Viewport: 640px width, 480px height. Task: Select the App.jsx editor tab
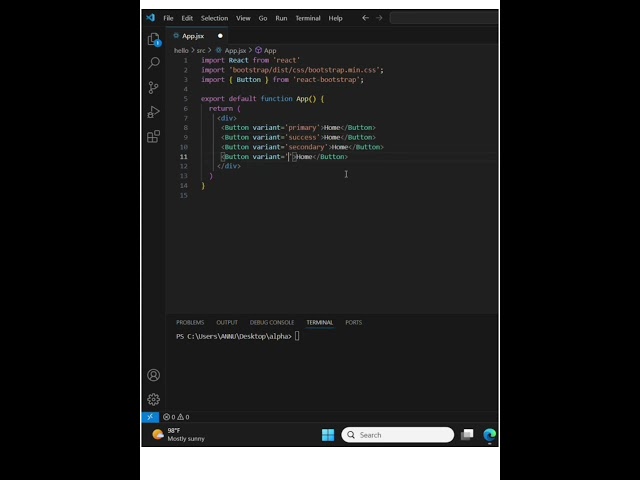(197, 36)
